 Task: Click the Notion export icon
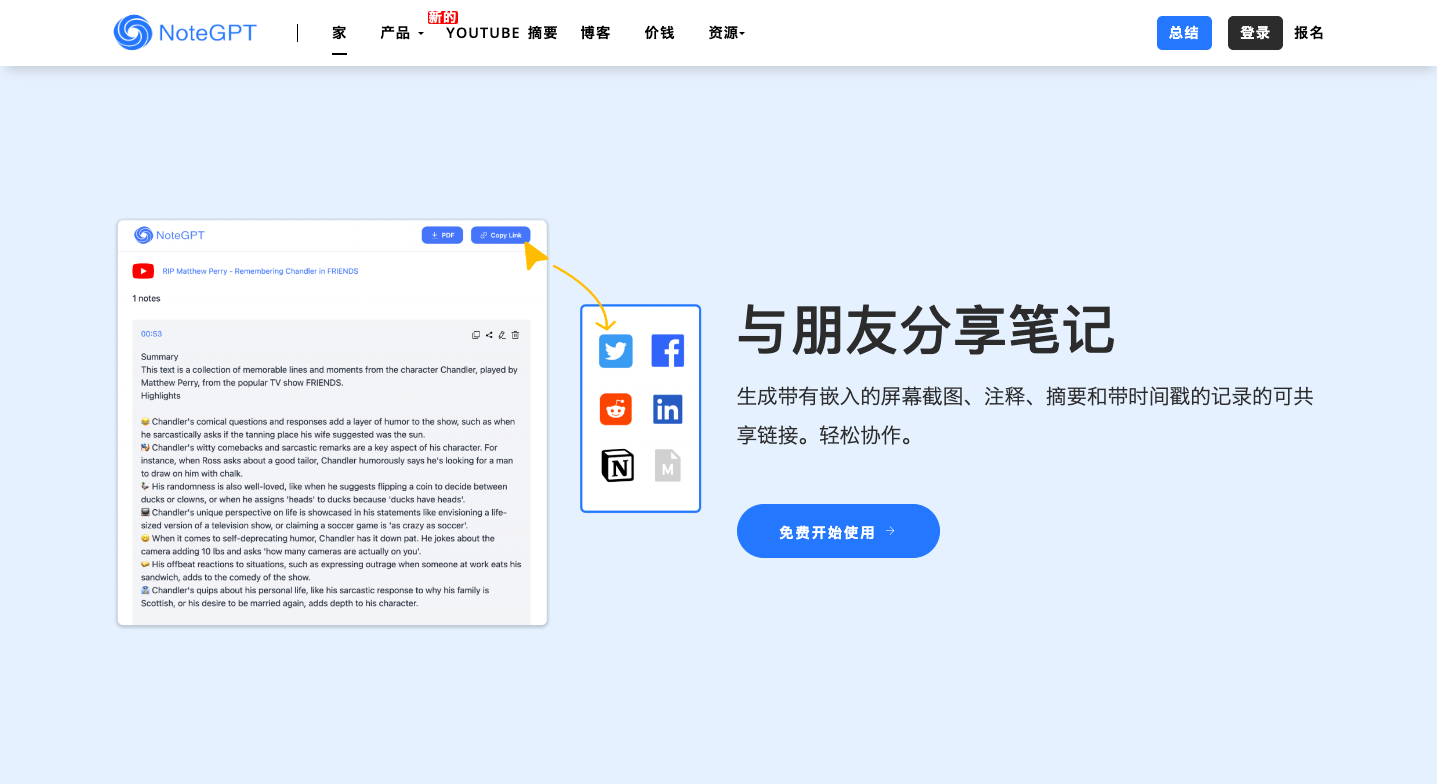[617, 466]
